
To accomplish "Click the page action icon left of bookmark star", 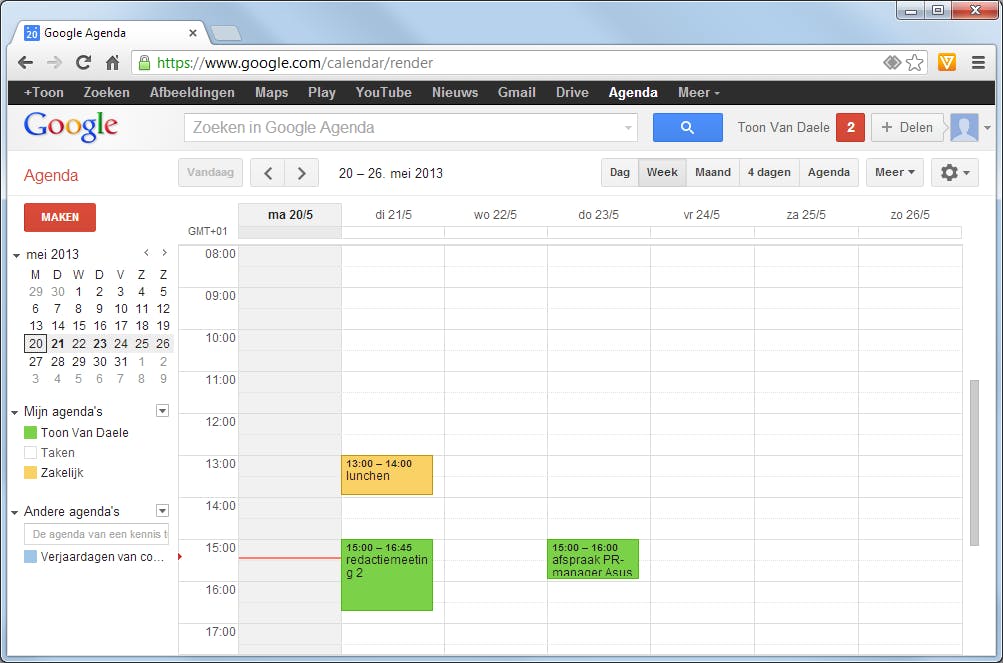I will click(892, 63).
